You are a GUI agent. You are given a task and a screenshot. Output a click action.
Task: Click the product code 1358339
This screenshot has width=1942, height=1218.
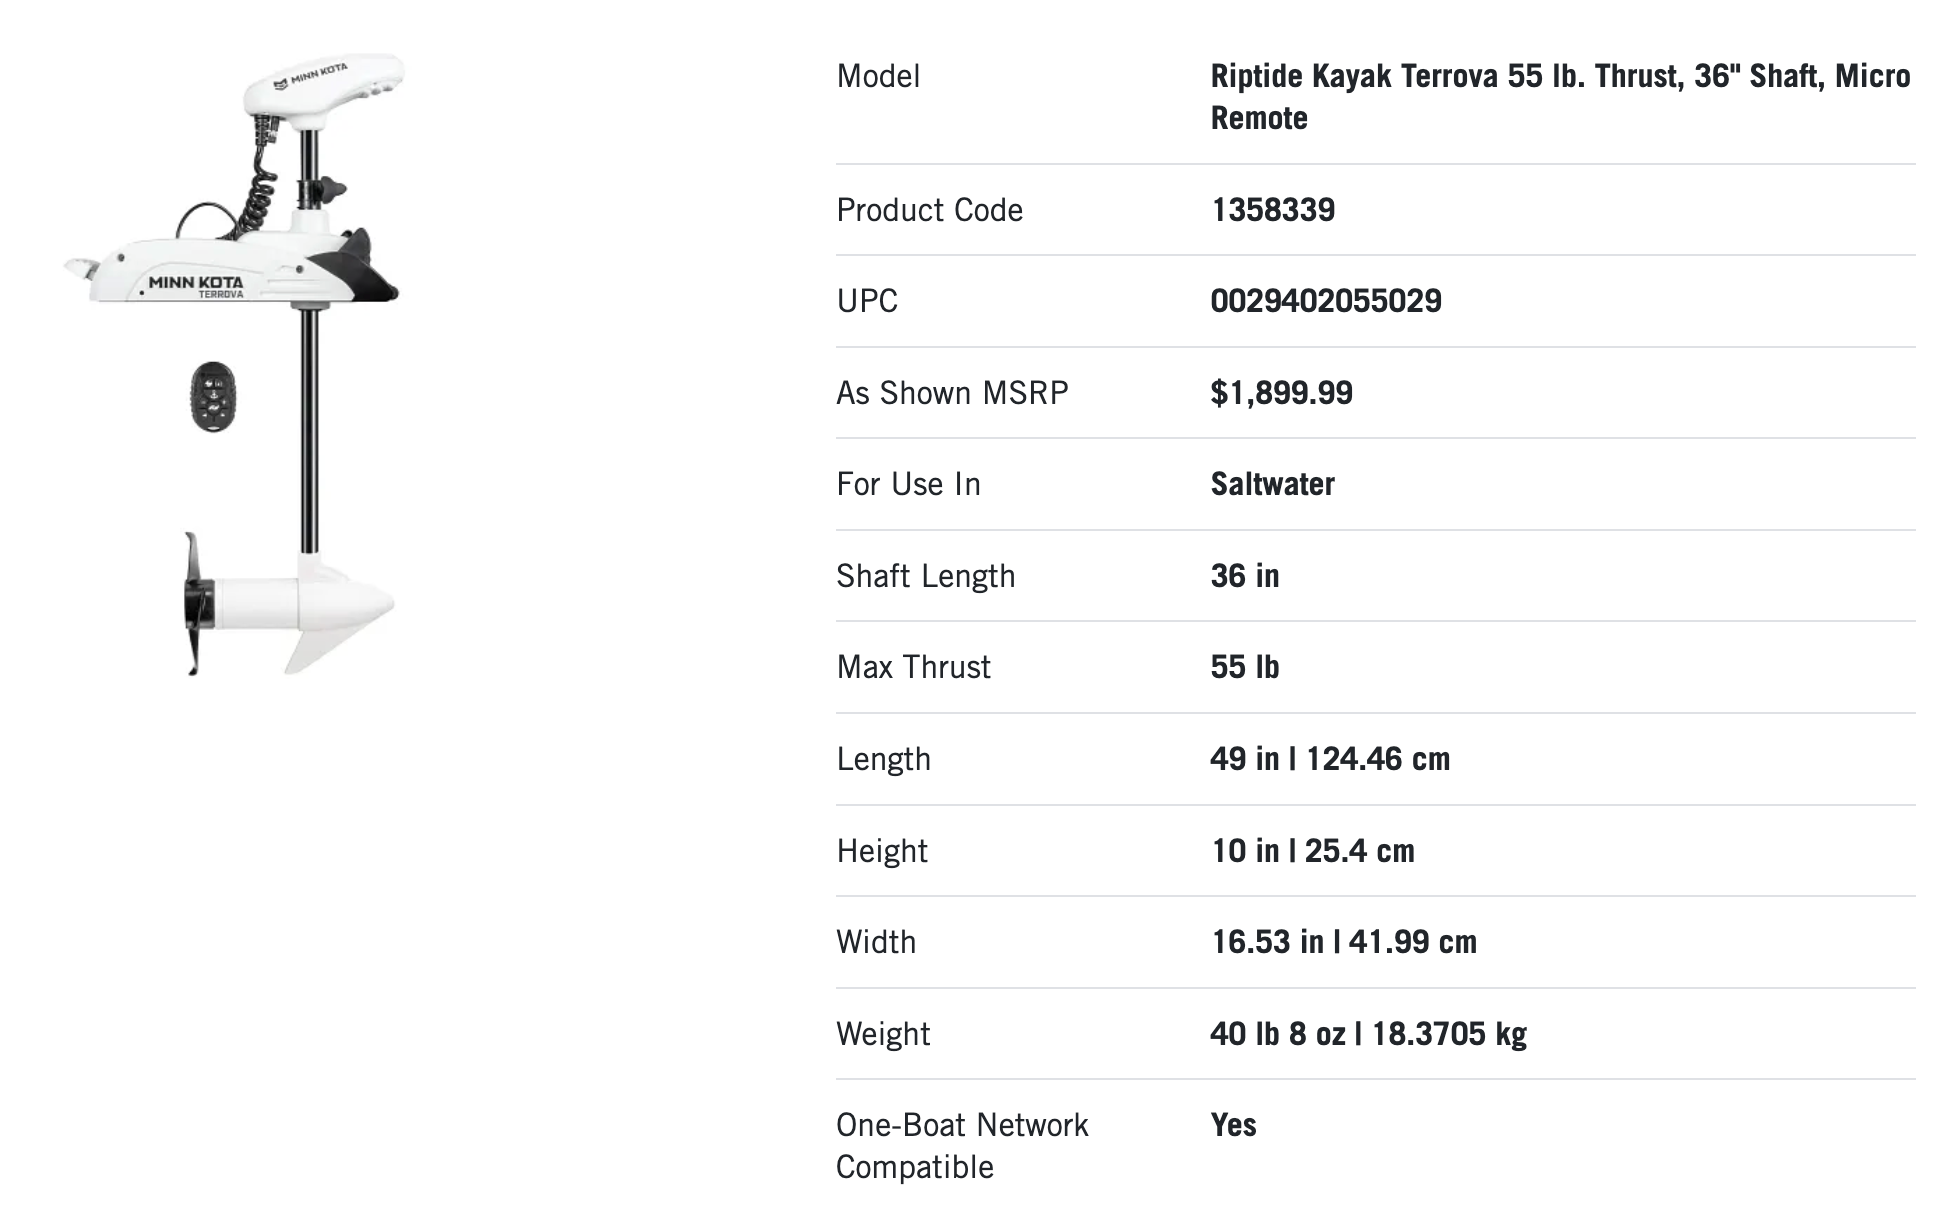tap(1272, 210)
